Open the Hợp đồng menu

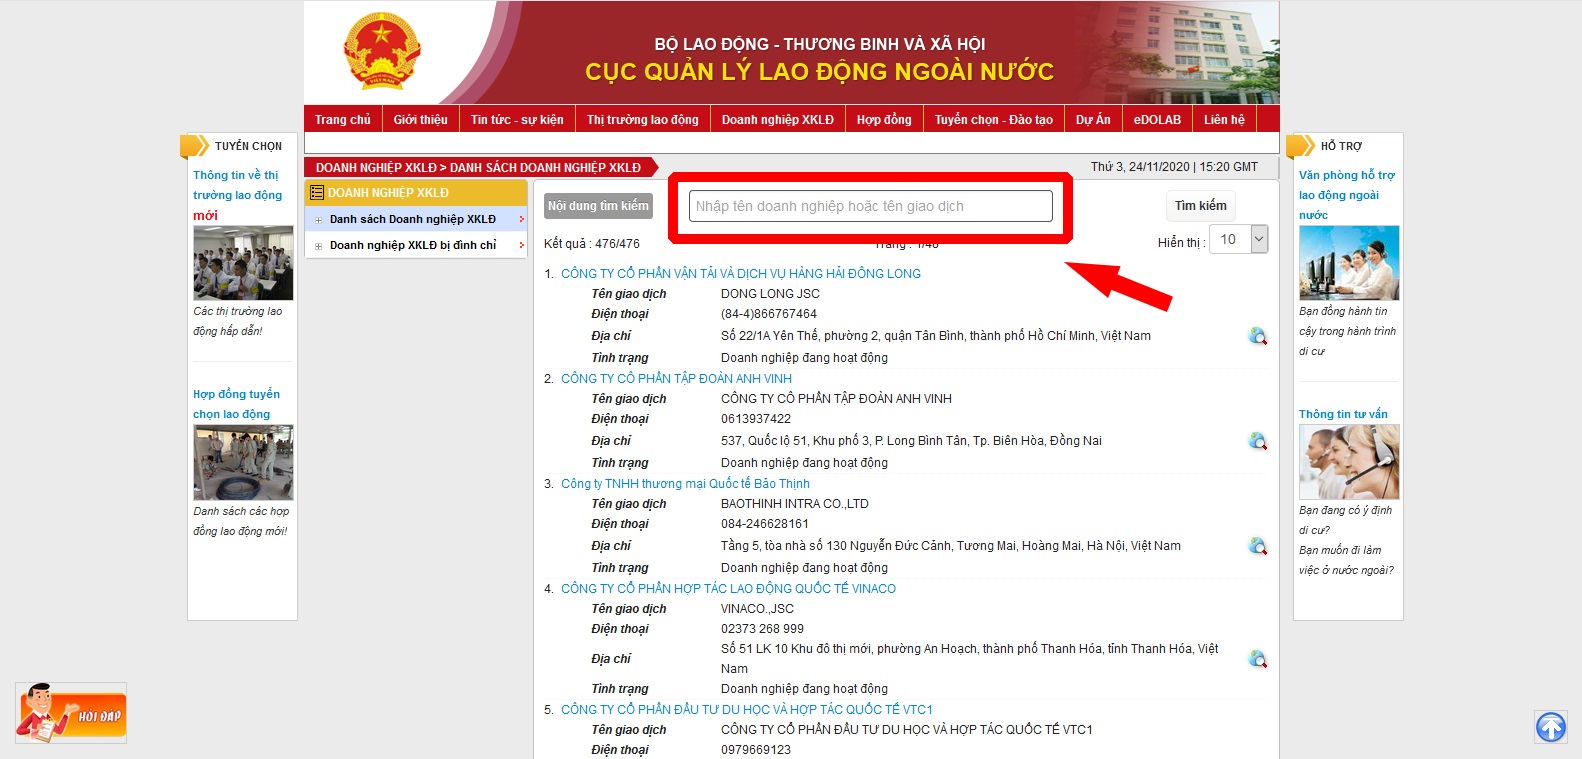[884, 119]
